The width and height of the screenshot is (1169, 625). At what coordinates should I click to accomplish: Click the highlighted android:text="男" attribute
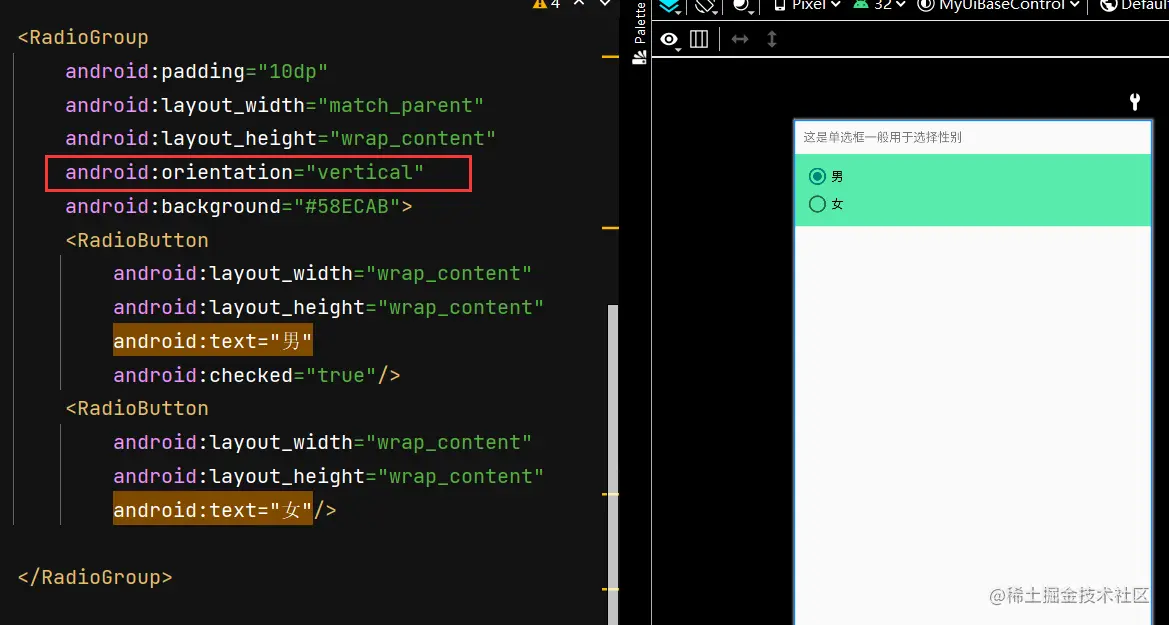(x=212, y=341)
